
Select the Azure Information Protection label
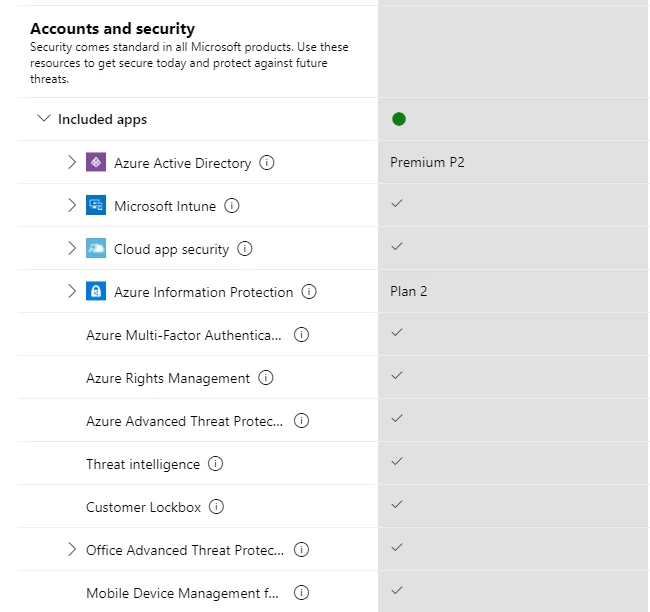204,292
